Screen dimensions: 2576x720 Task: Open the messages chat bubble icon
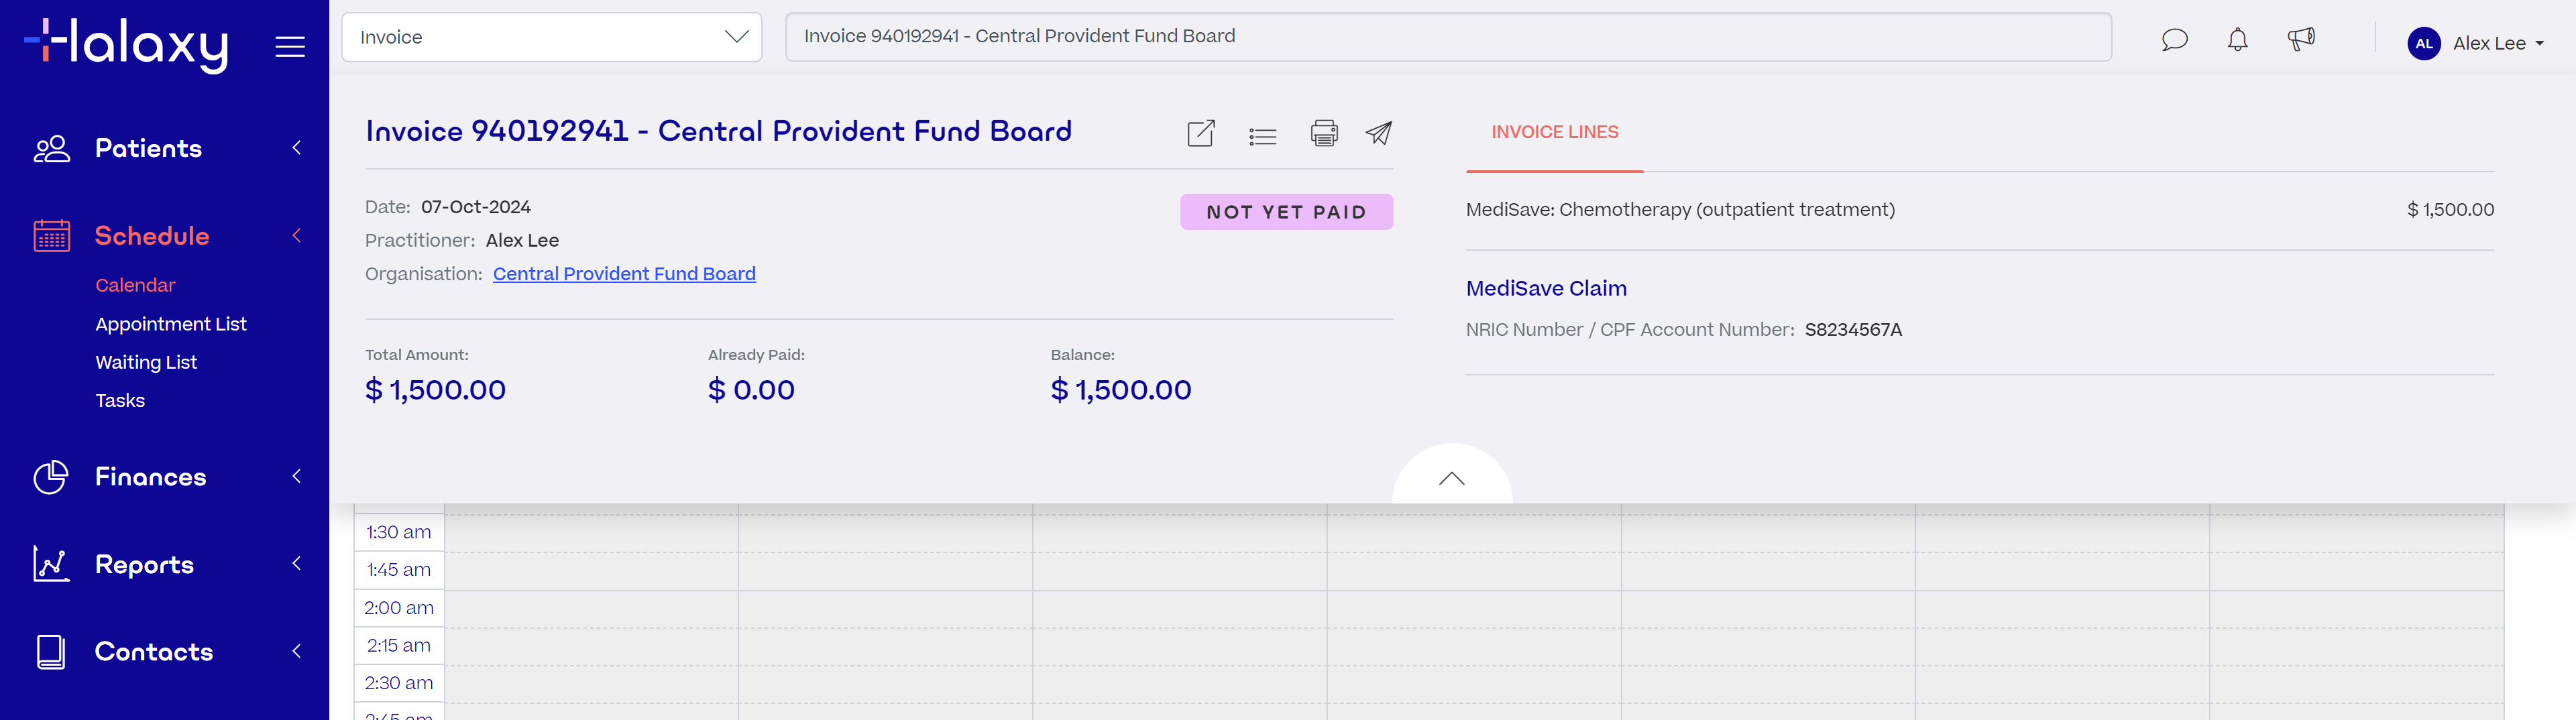(2174, 40)
